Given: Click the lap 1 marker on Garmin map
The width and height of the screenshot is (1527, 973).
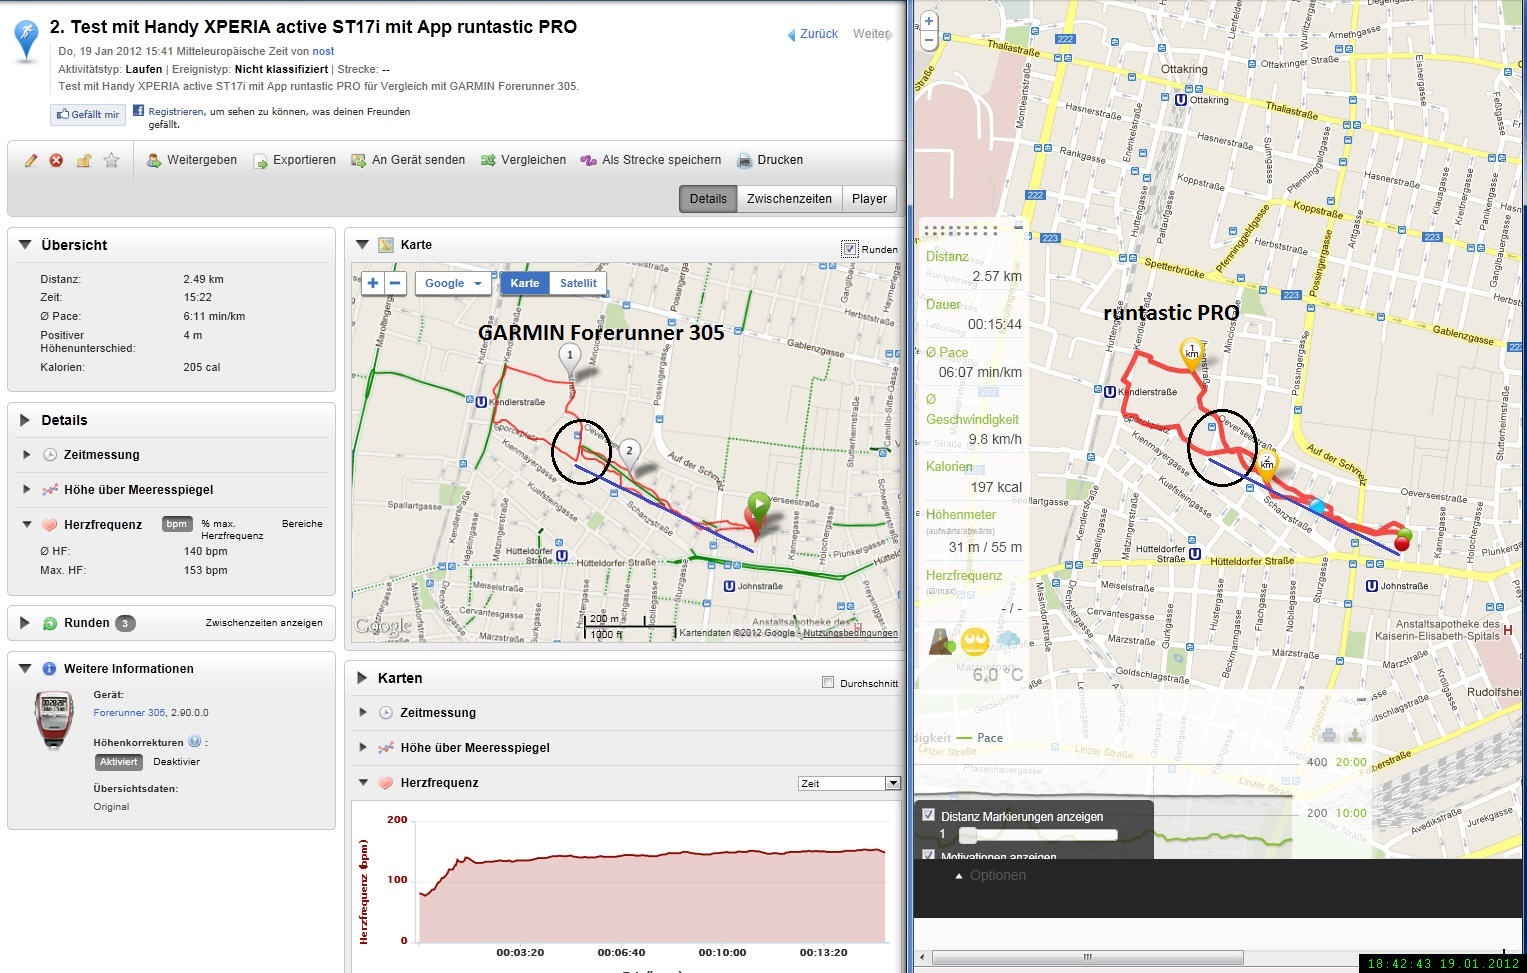Looking at the screenshot, I should click(570, 360).
